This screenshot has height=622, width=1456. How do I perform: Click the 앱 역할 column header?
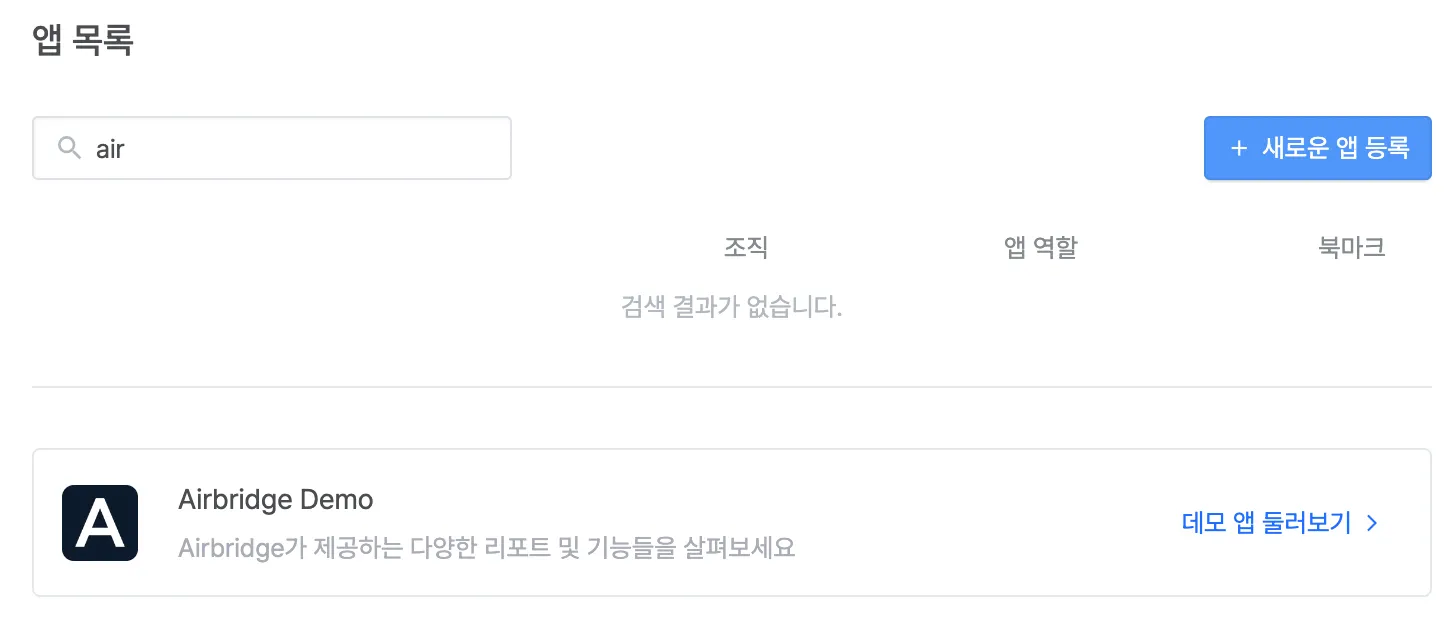click(x=1040, y=248)
